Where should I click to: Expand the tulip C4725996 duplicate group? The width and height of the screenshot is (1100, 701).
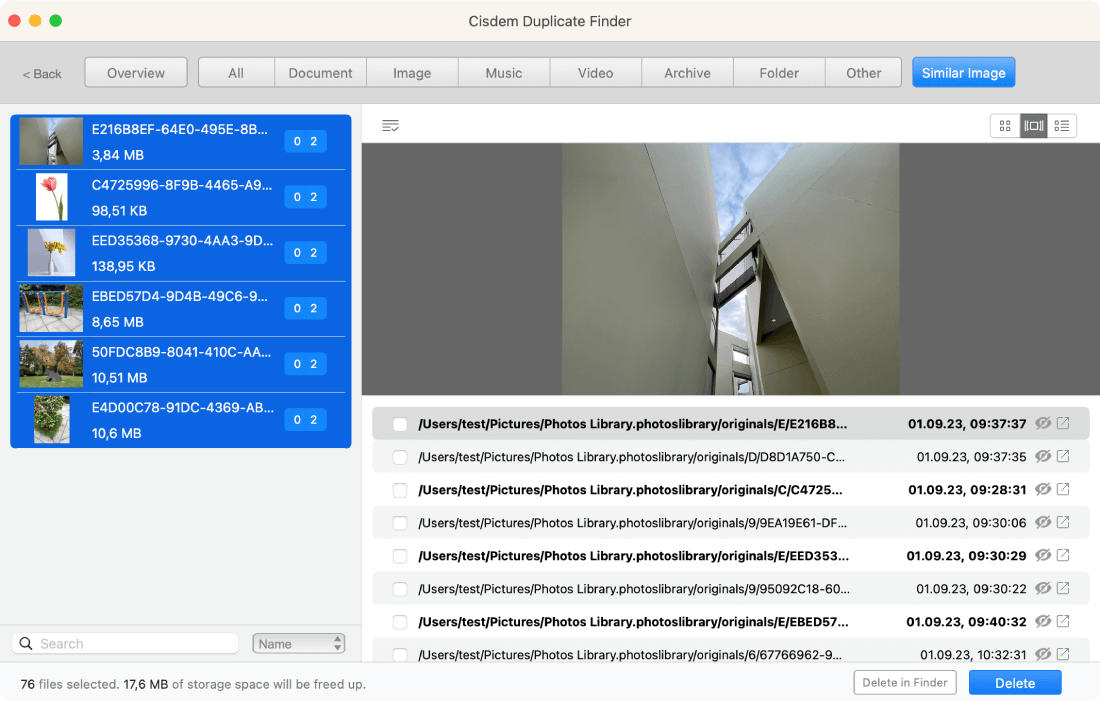(x=180, y=197)
